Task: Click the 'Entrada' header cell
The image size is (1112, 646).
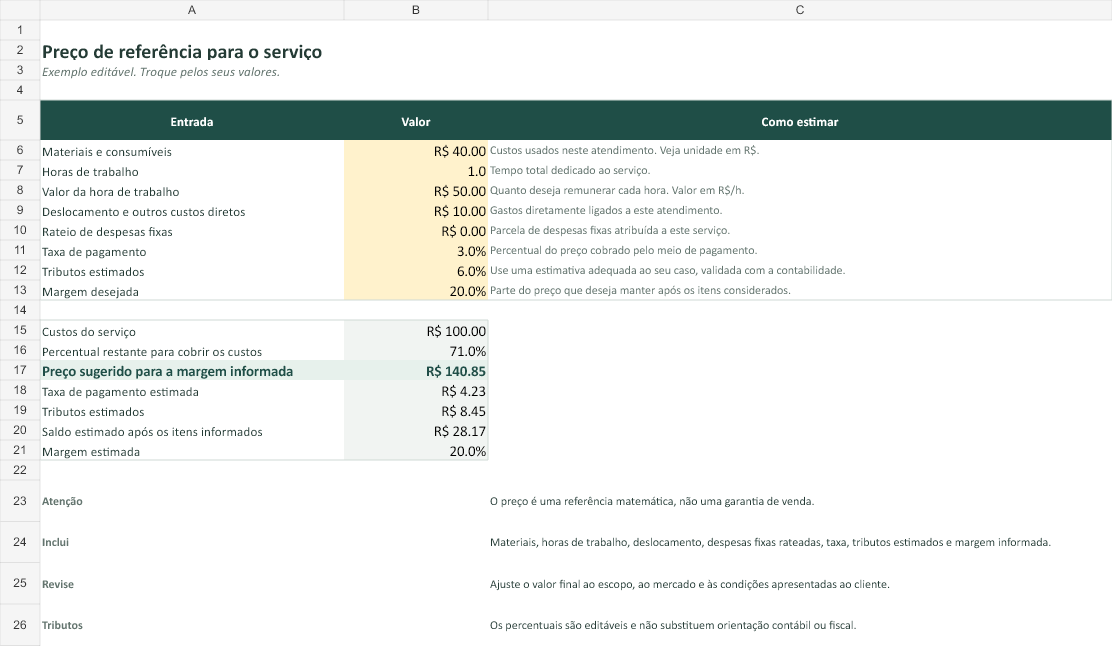Action: [192, 121]
